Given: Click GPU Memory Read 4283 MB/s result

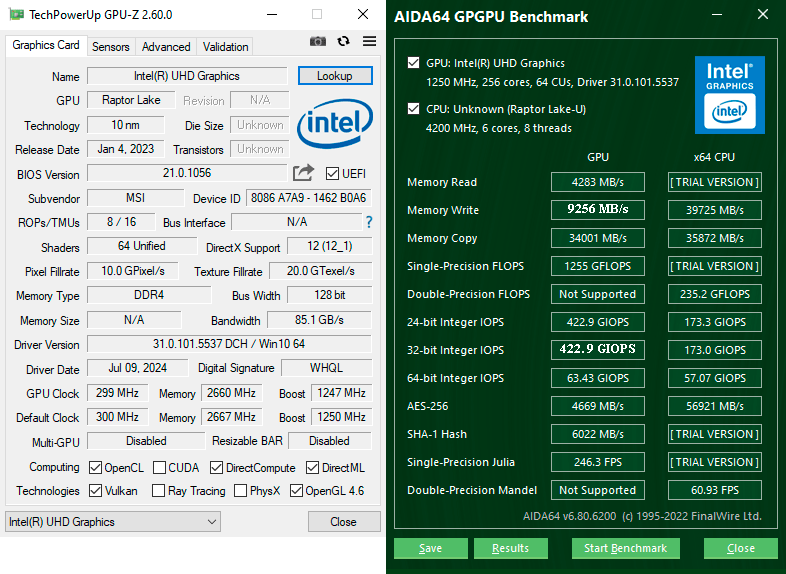Looking at the screenshot, I should tap(598, 182).
